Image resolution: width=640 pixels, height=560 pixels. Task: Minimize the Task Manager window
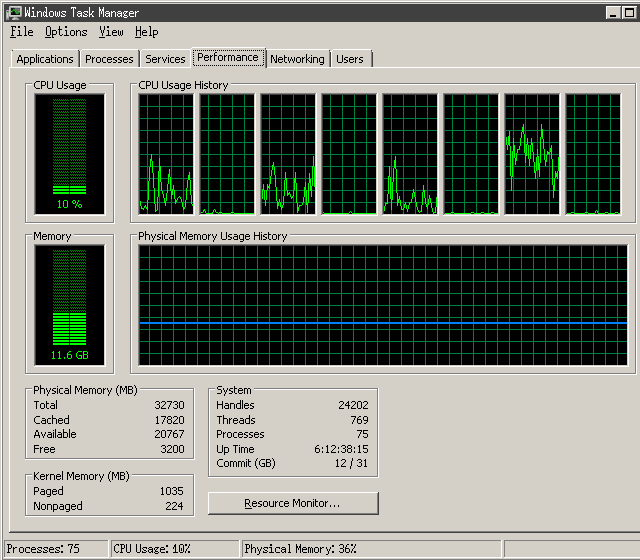tap(613, 13)
